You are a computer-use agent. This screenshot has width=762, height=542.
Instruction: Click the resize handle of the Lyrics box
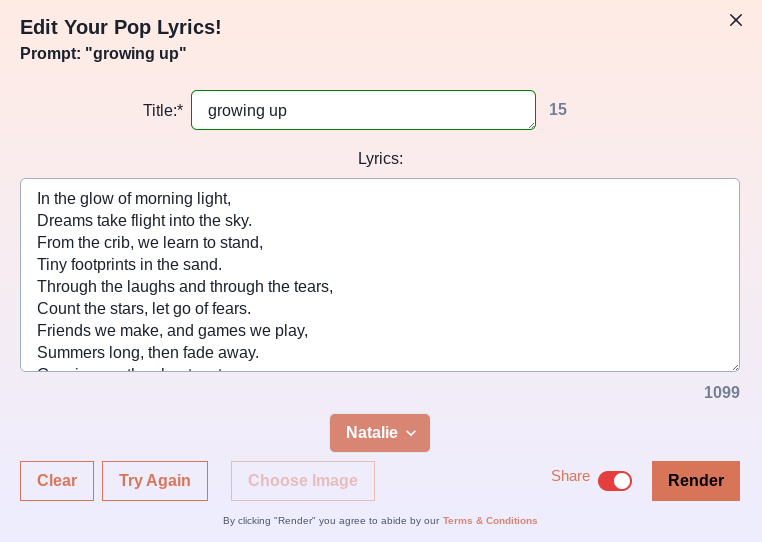pos(735,367)
